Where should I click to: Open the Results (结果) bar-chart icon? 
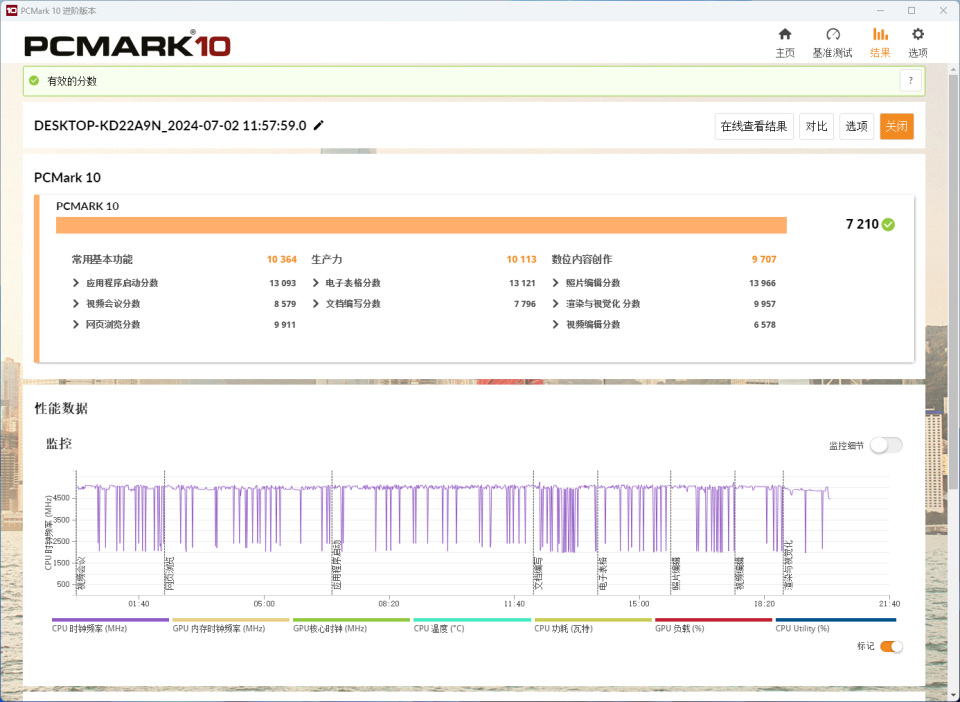click(880, 34)
